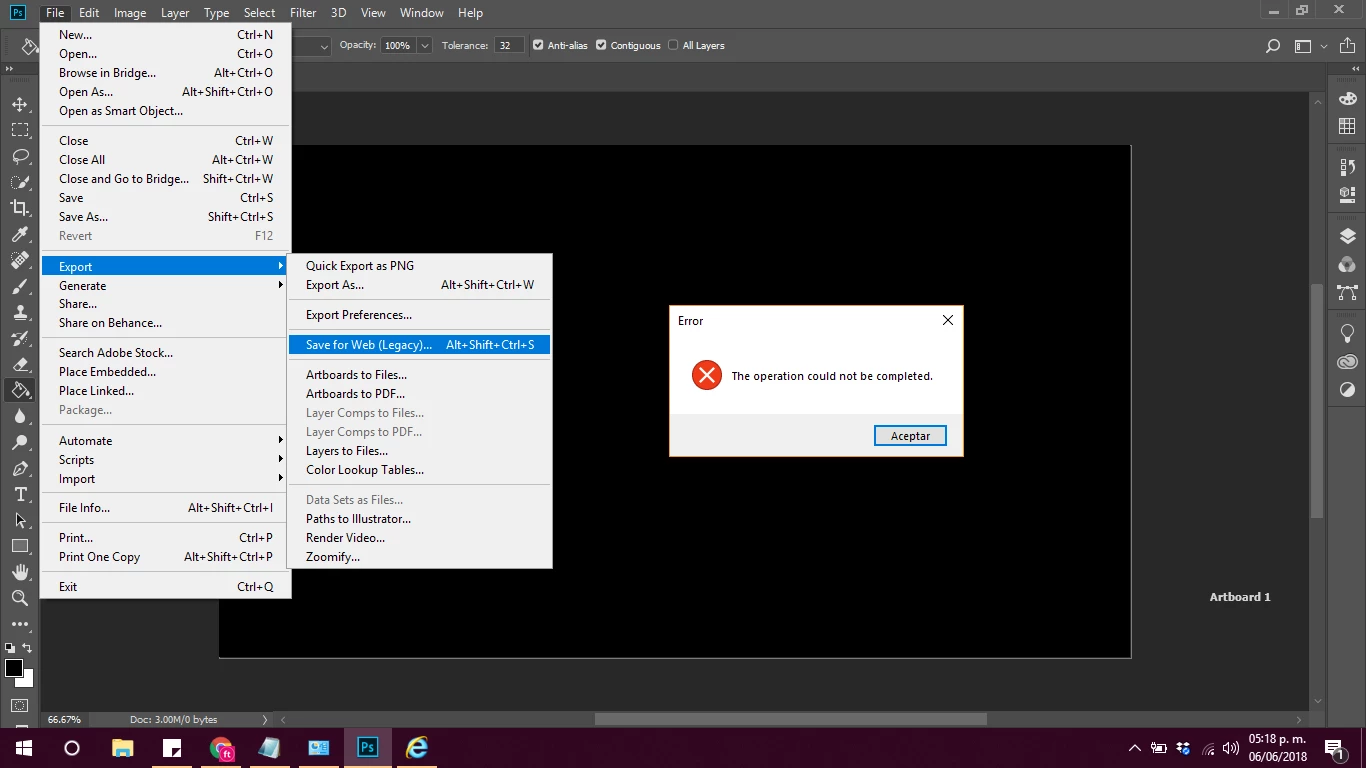Enable the All Layers checkbox
This screenshot has width=1366, height=768.
click(x=673, y=45)
